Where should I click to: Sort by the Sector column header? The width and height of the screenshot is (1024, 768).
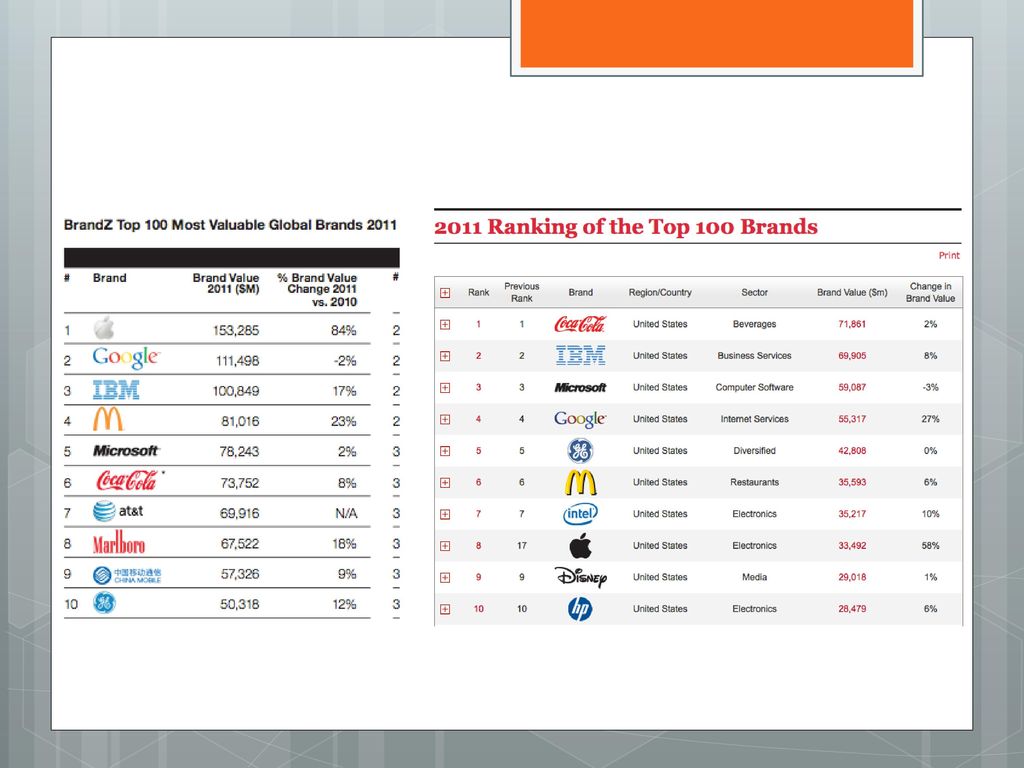(x=754, y=293)
